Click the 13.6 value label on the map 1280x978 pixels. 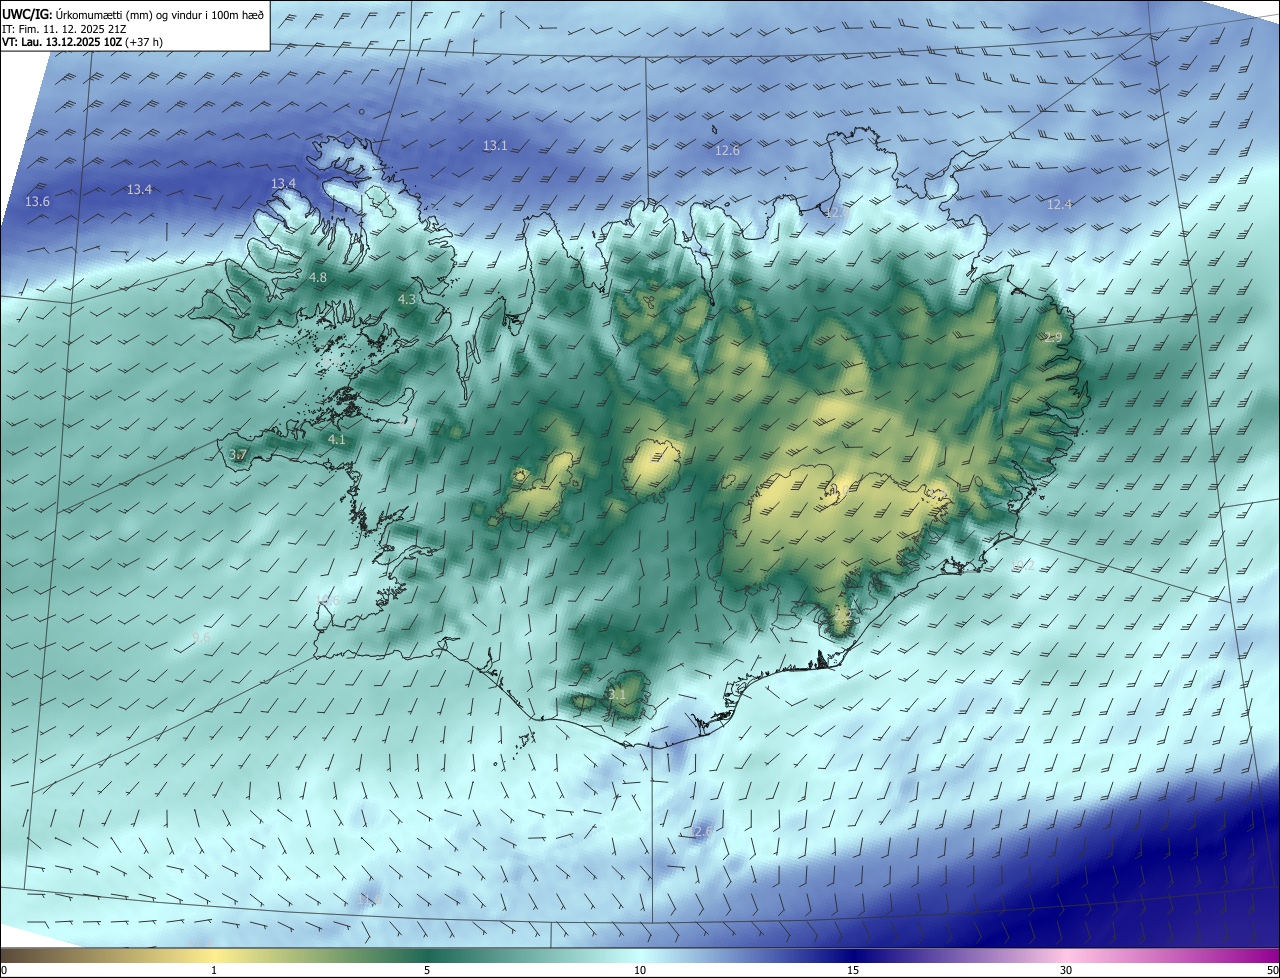37,201
